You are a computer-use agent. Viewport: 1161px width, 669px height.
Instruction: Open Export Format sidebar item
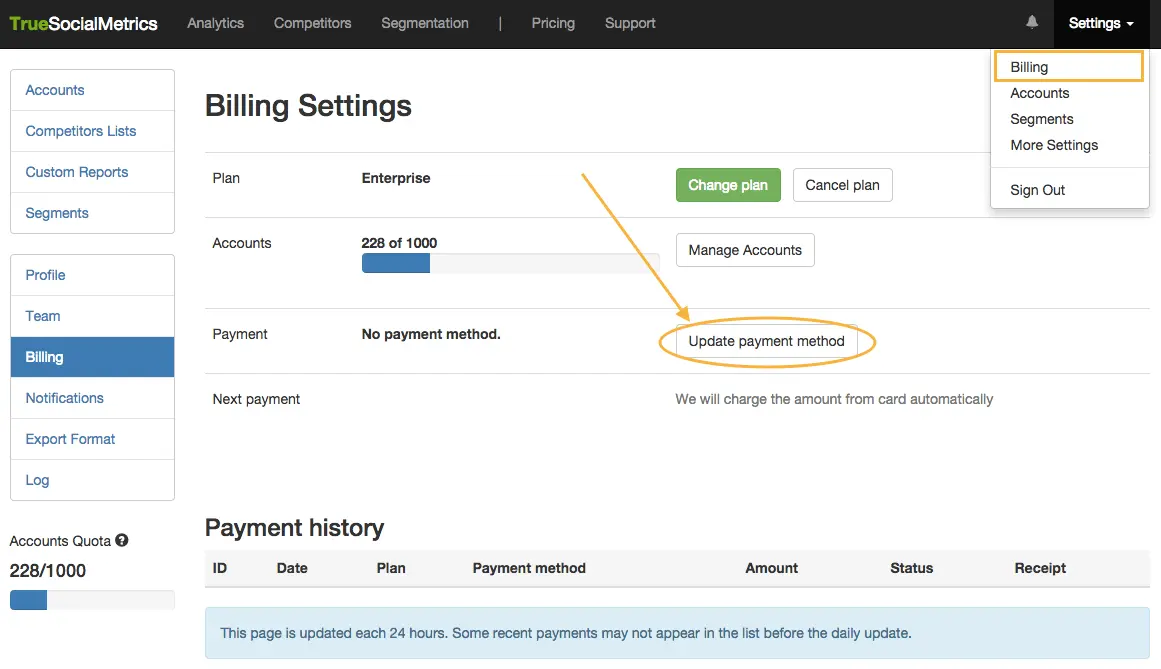[x=70, y=439]
